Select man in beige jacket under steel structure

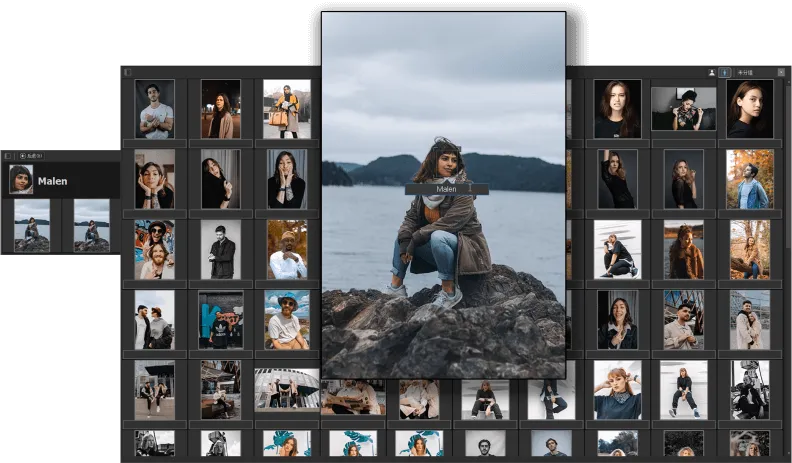coord(683,320)
